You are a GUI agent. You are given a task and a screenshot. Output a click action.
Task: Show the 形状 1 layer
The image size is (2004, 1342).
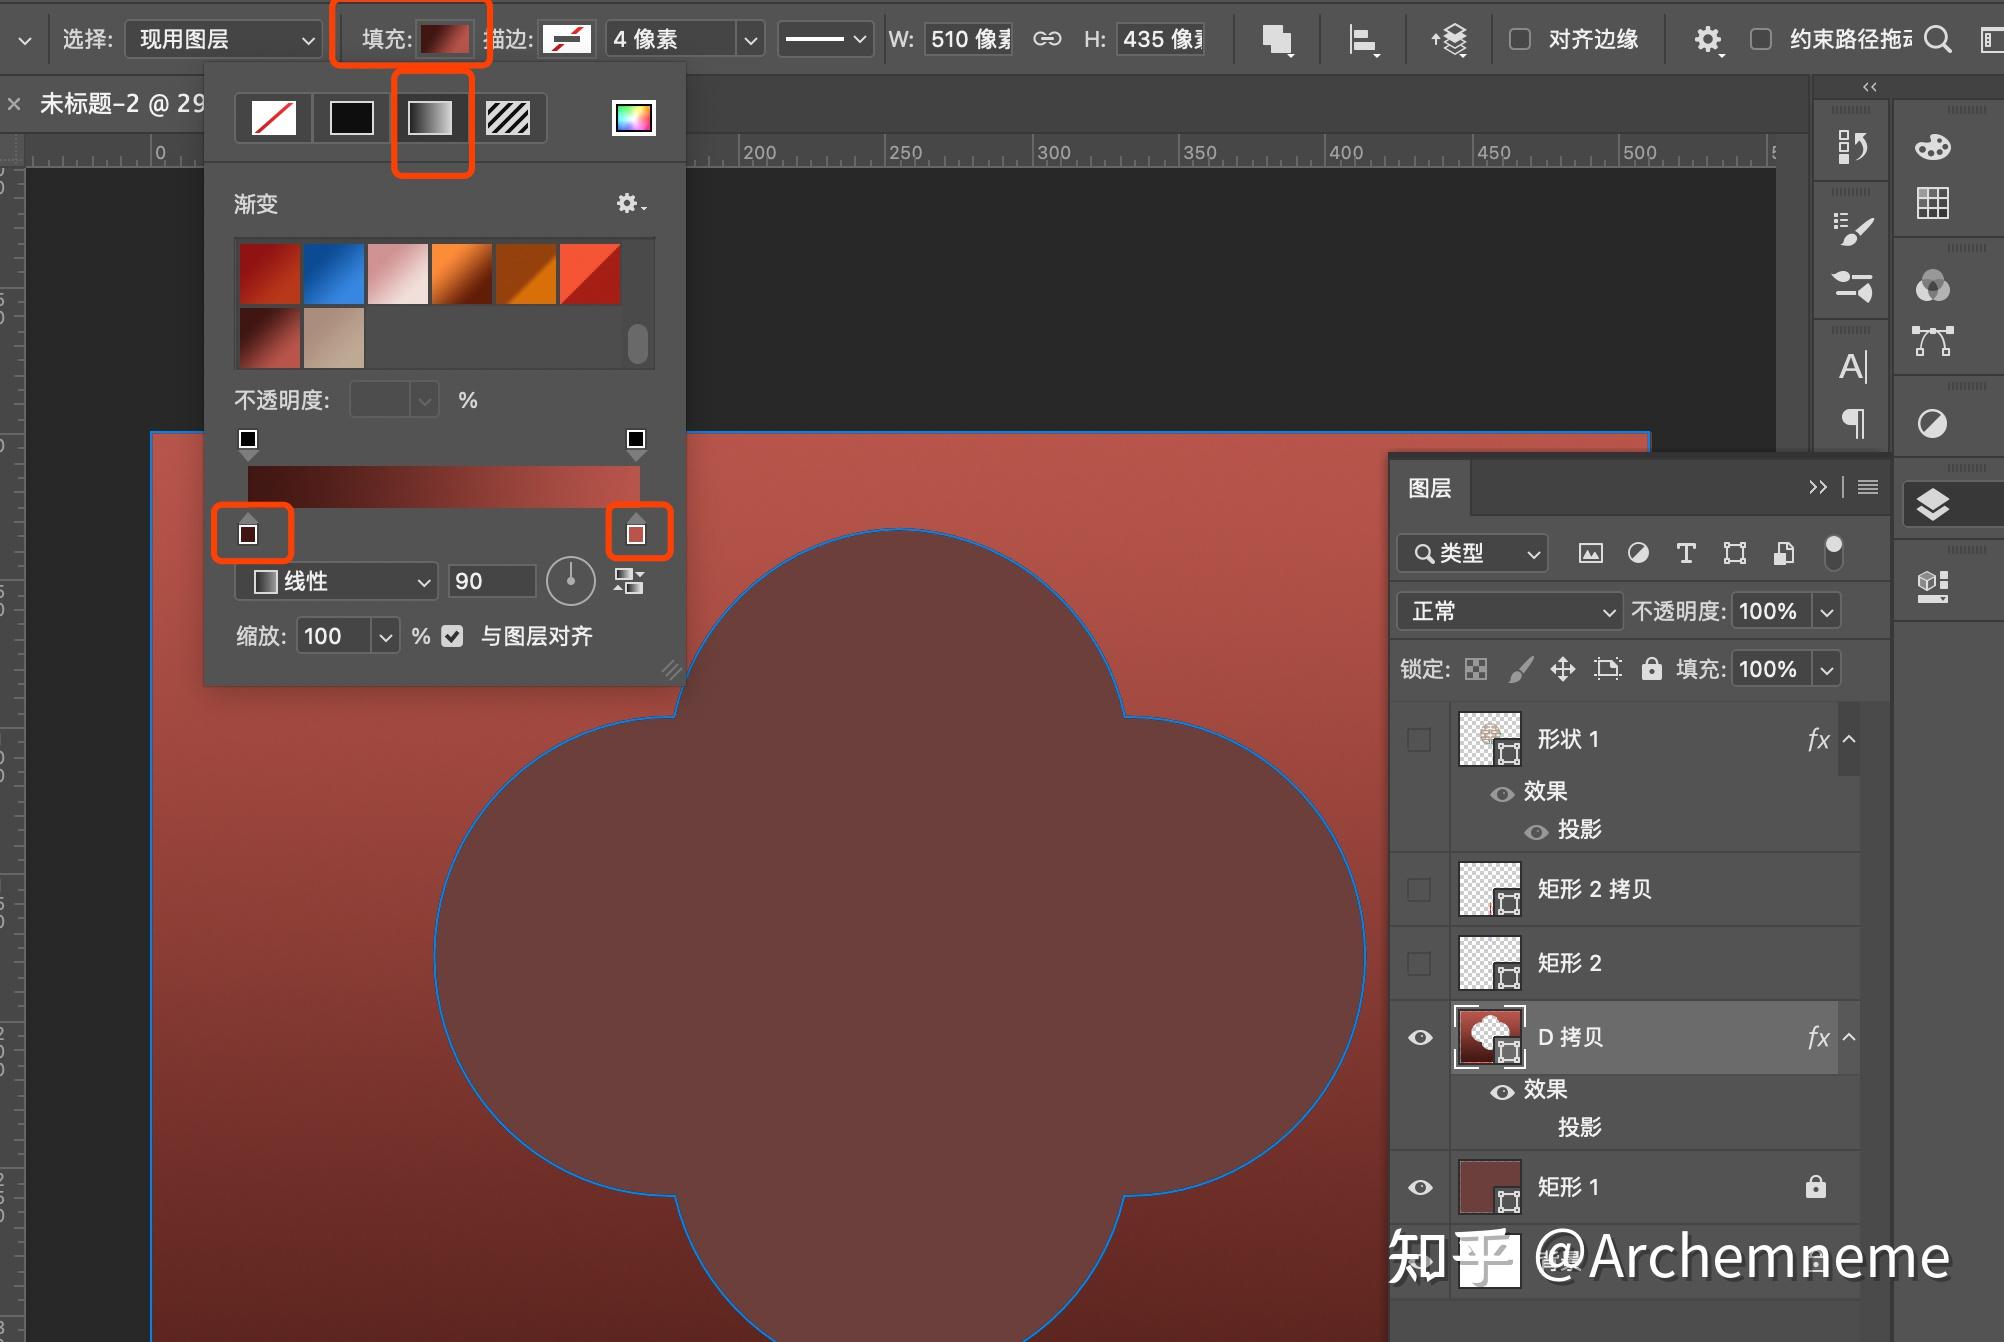1419,739
